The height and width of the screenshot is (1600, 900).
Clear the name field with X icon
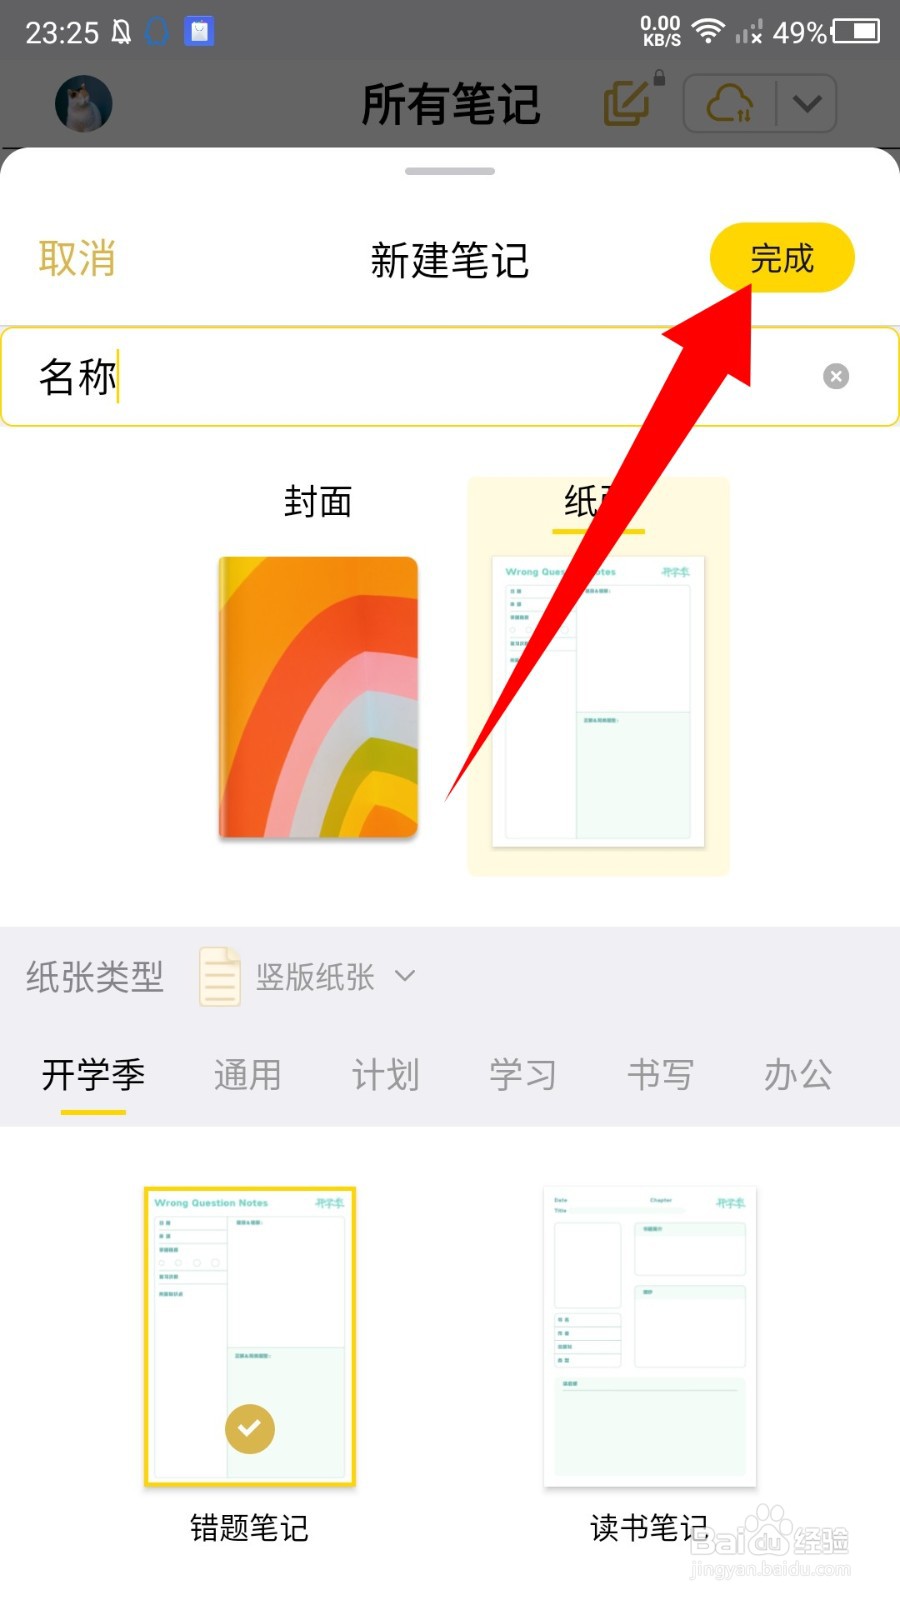point(836,376)
